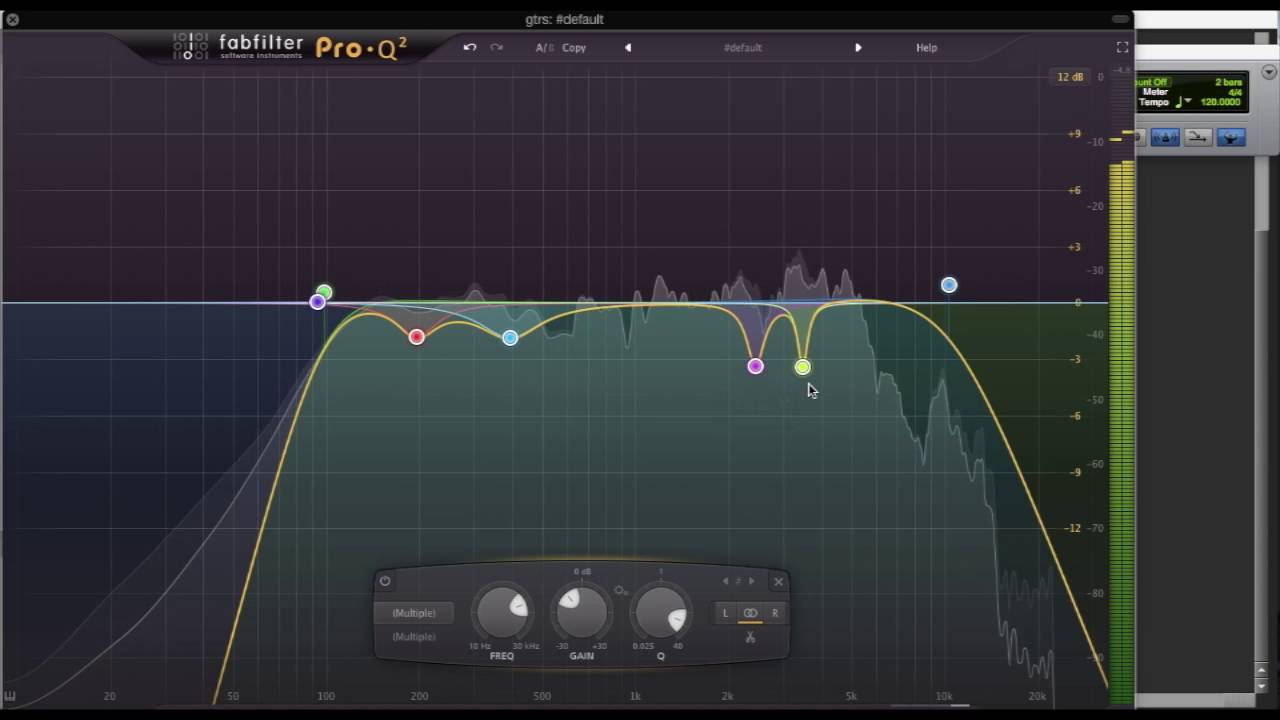Enable Left channel processing for selected bands
Screen dimensions: 1280x720
coord(725,613)
